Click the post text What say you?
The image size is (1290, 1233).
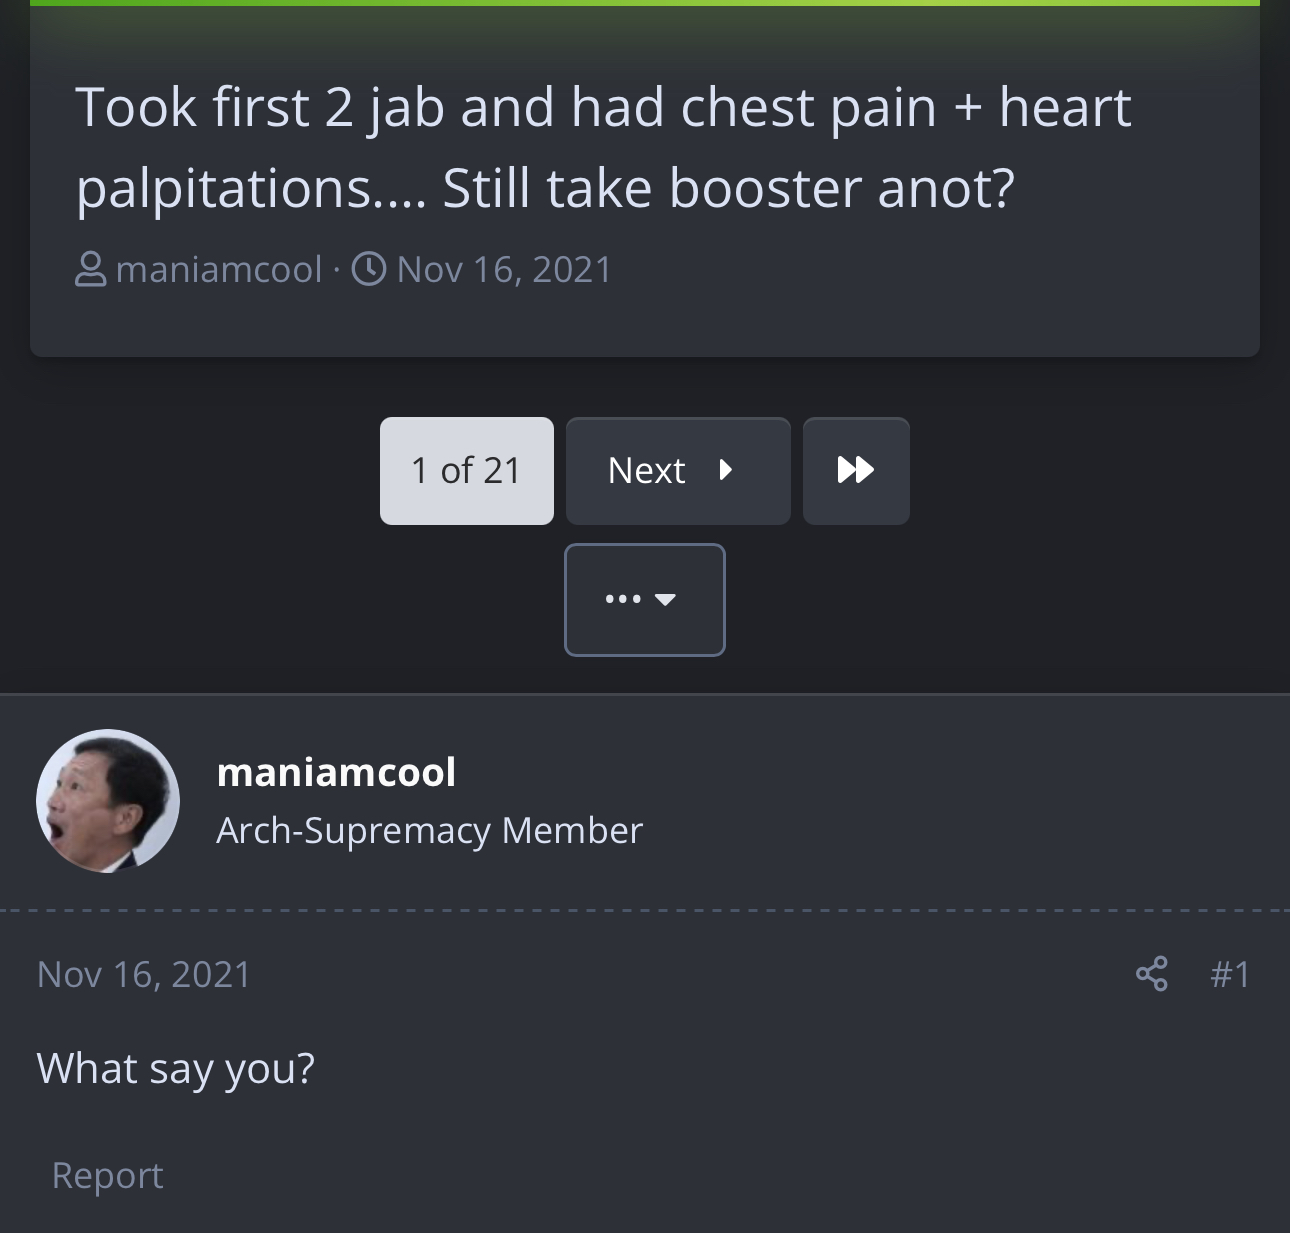click(176, 1069)
